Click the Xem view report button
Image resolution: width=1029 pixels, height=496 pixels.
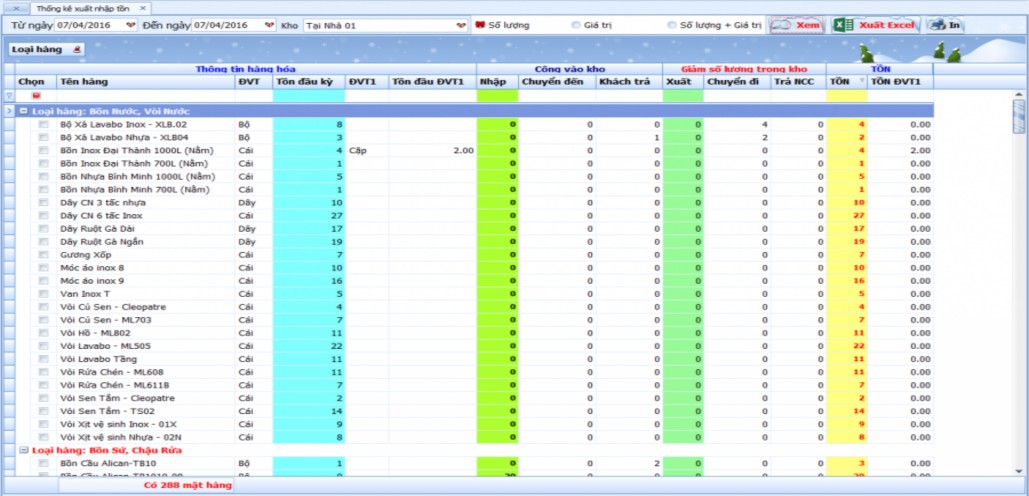(x=796, y=24)
